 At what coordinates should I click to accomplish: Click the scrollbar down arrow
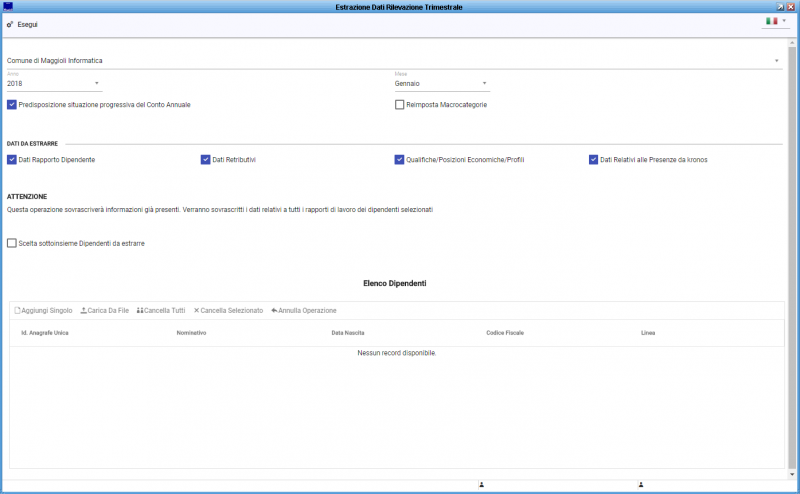[x=792, y=475]
